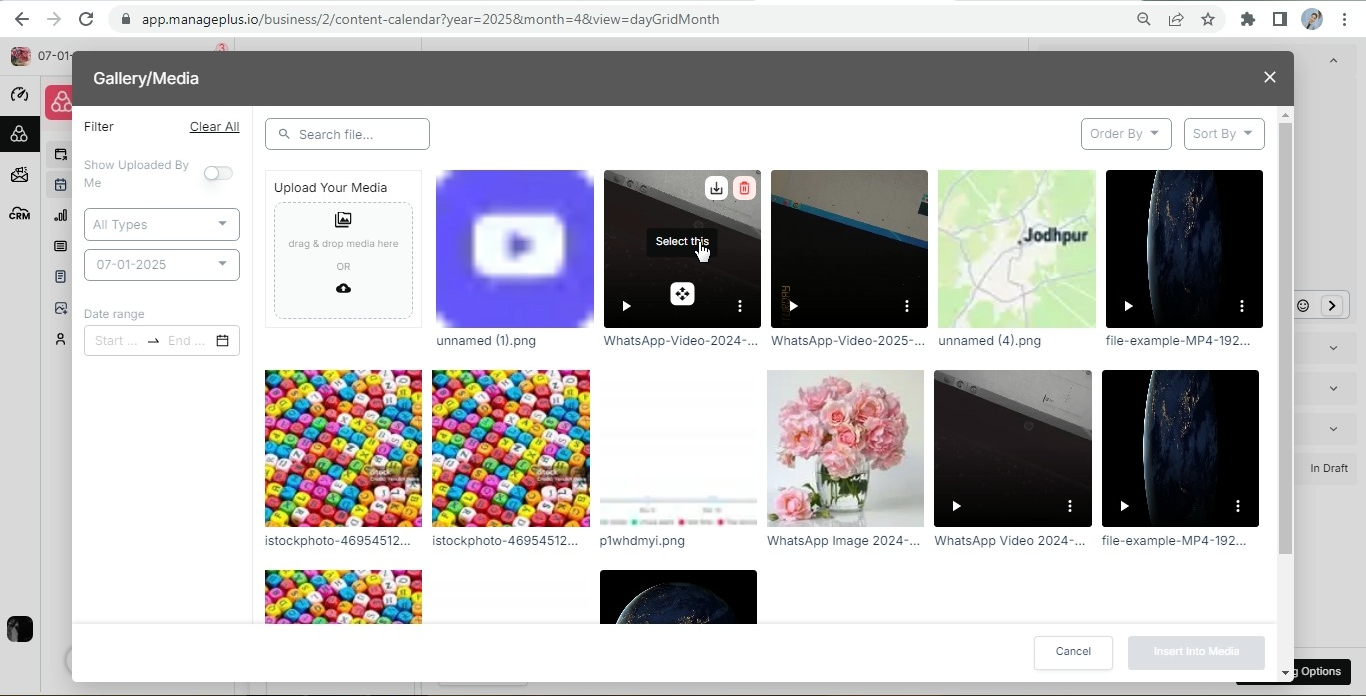Play the WhatsApp-Video-2024 video in first row
1366x696 pixels.
(626, 306)
